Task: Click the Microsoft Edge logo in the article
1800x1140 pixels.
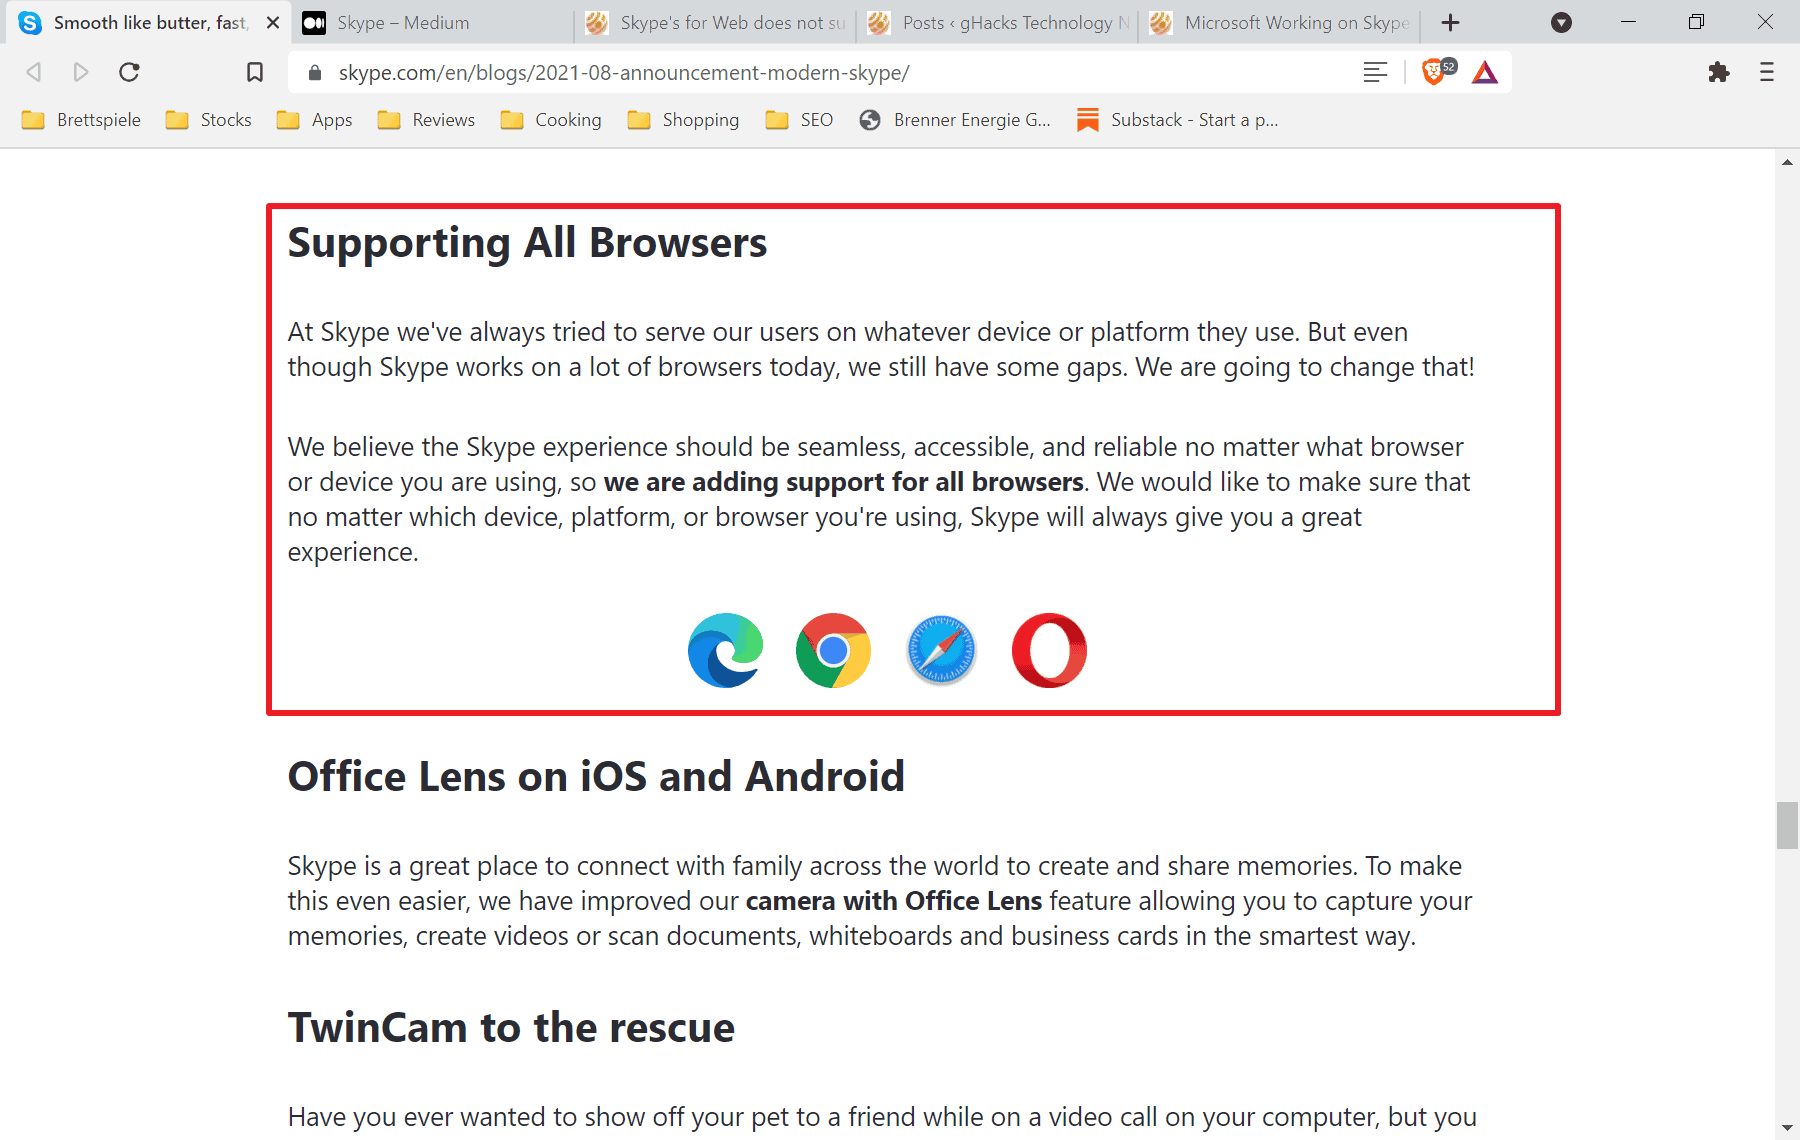Action: 725,650
